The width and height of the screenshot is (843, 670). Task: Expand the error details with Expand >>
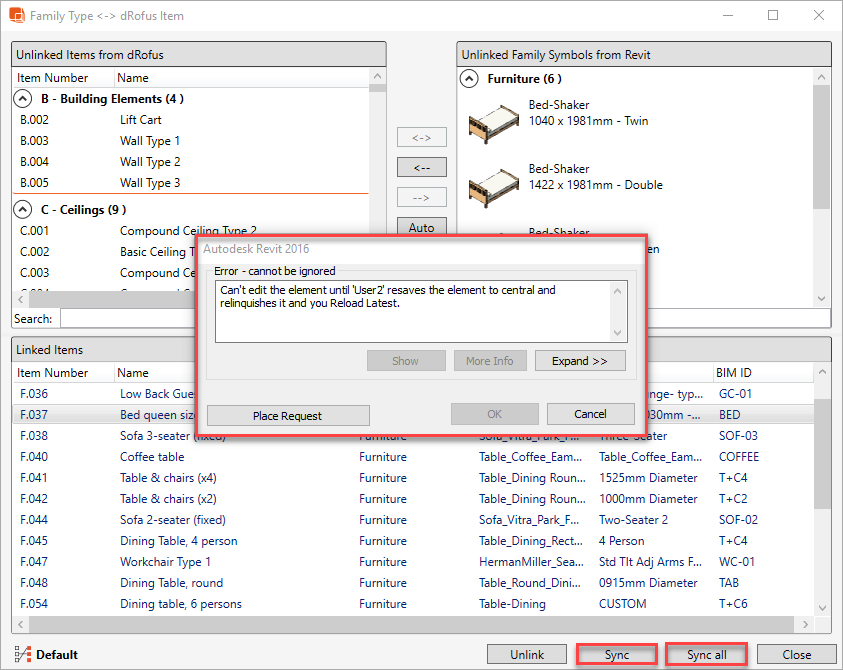pyautogui.click(x=580, y=361)
